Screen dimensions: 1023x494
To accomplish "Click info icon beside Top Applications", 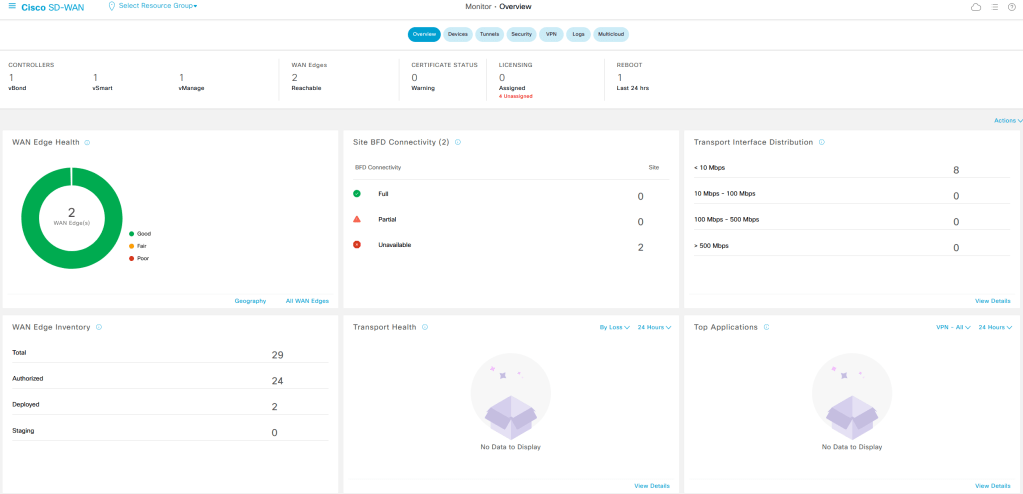I will coord(767,327).
